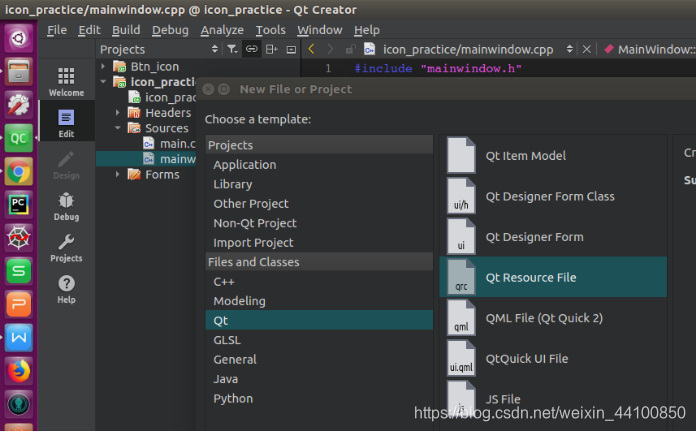Select Qt Designer Form Class template

553,196
